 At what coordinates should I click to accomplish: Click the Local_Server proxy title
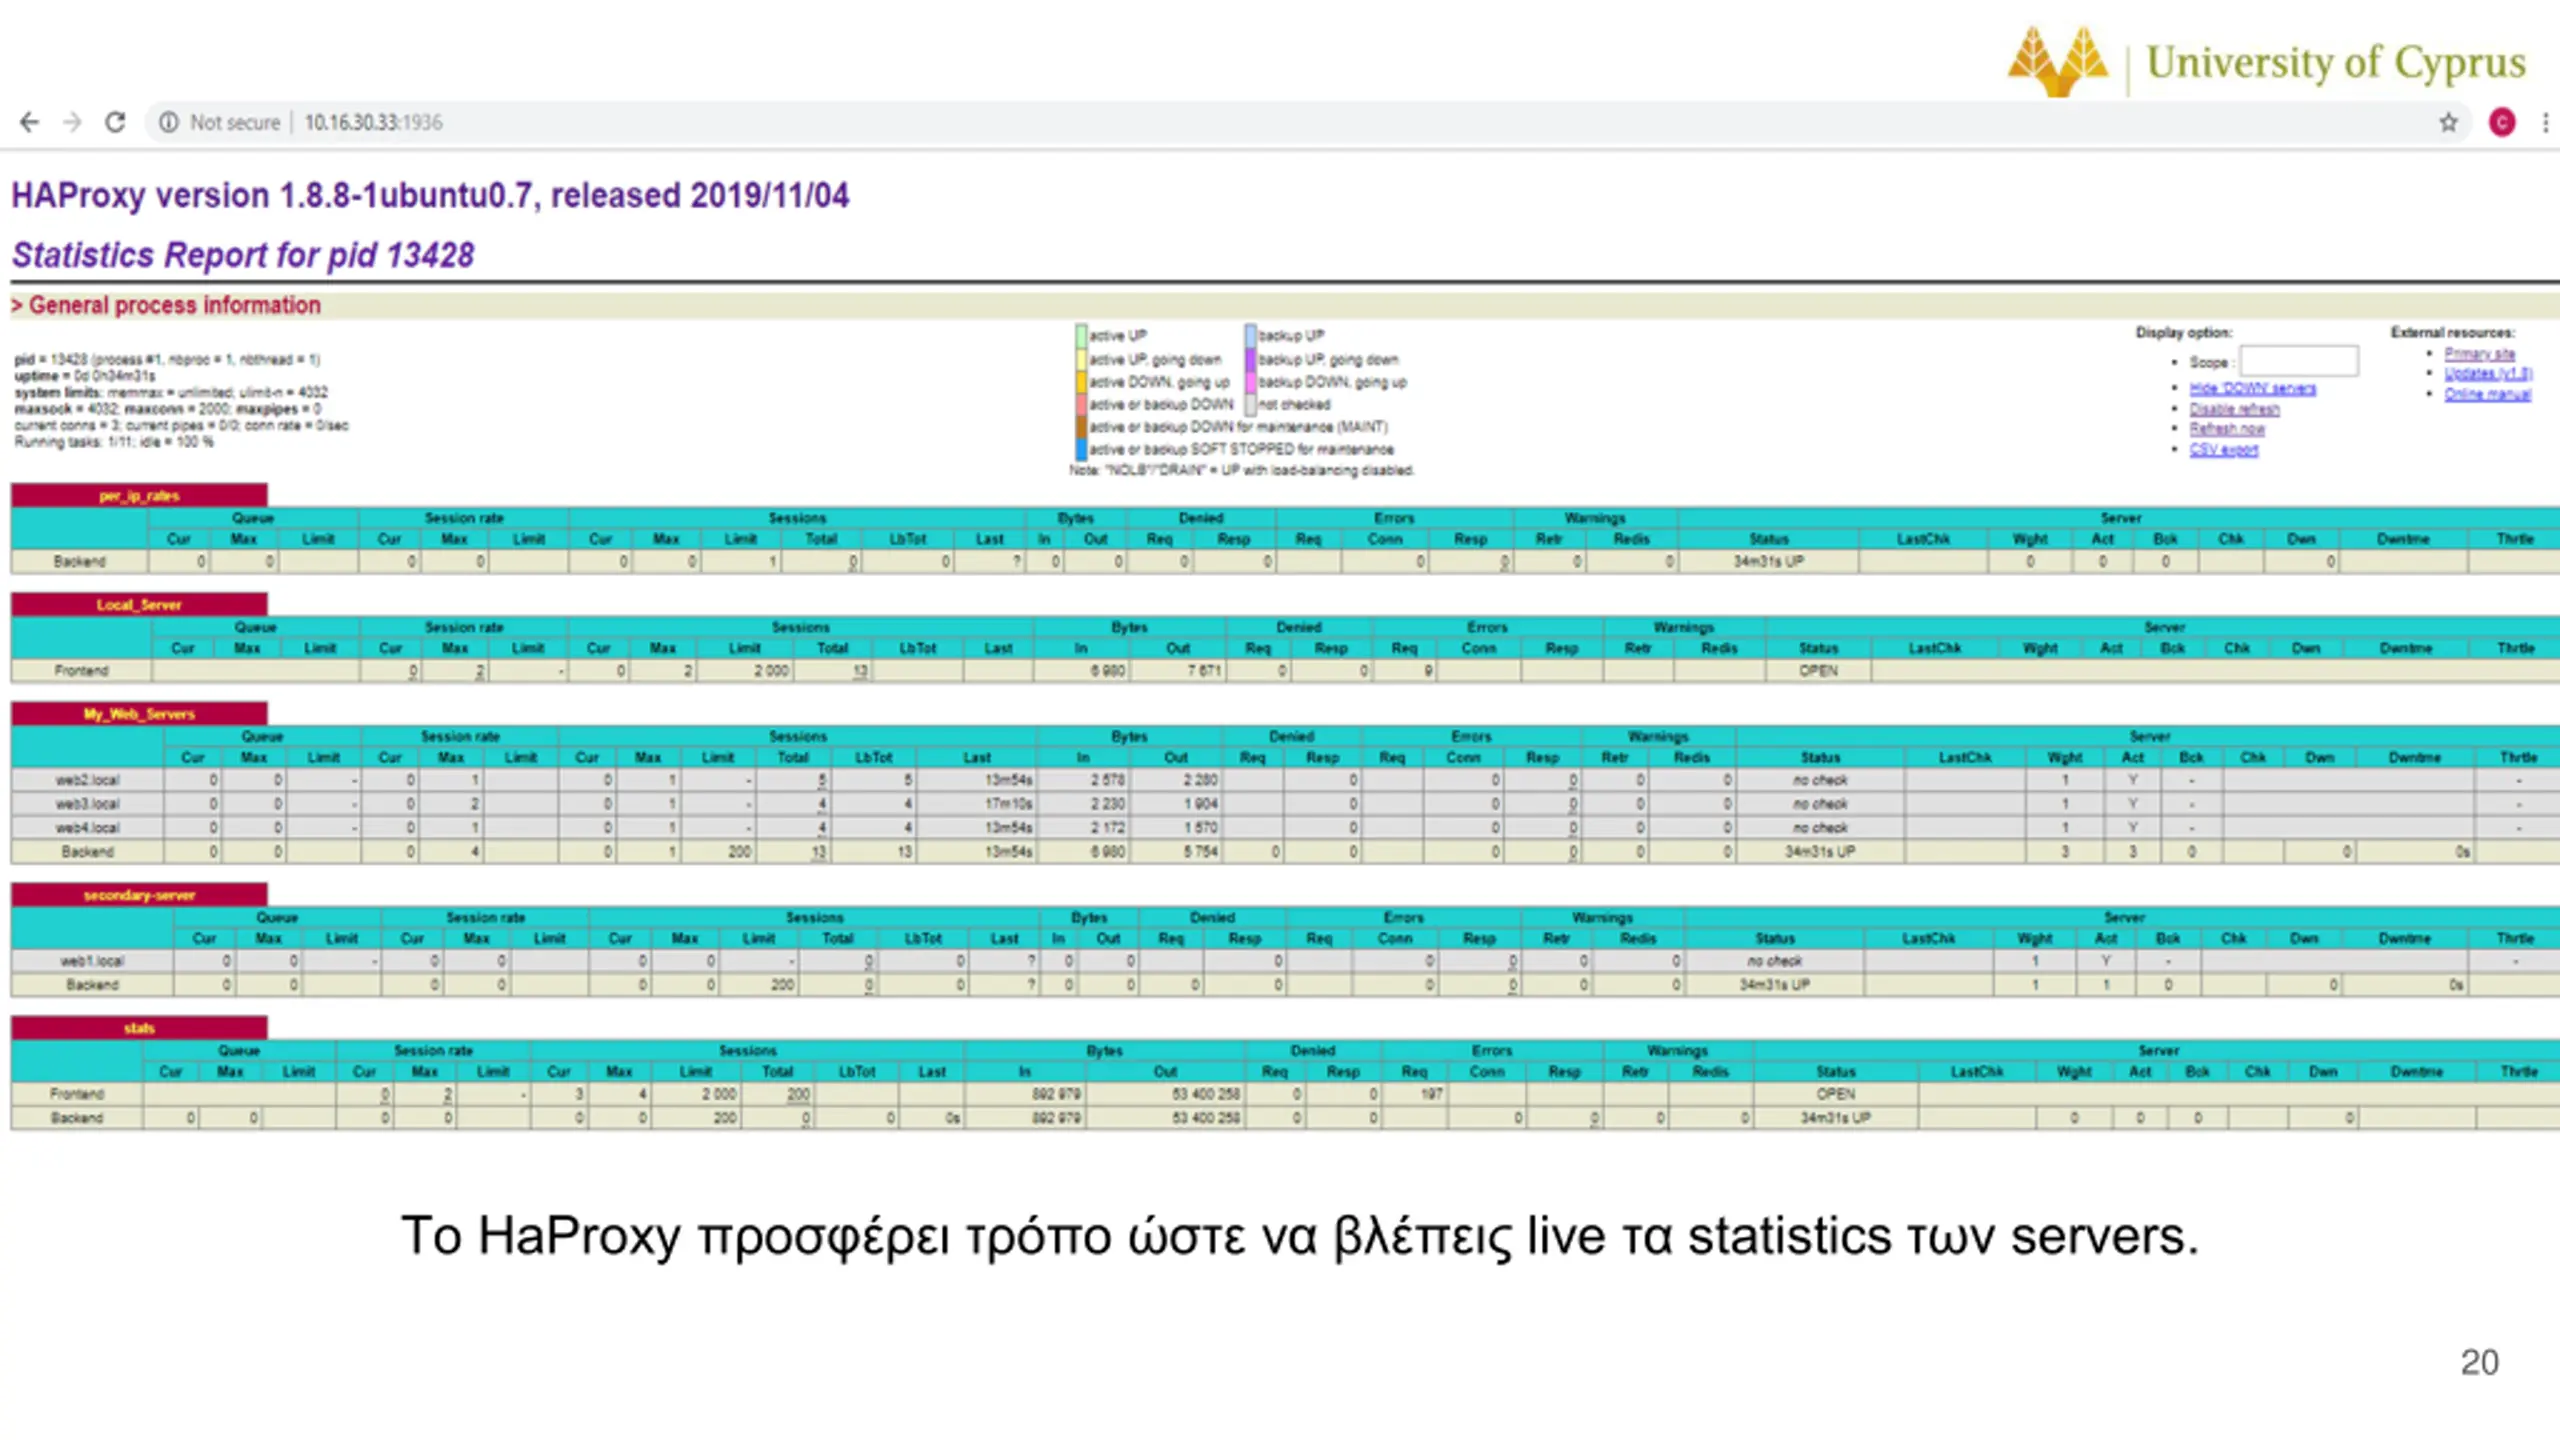click(x=139, y=604)
